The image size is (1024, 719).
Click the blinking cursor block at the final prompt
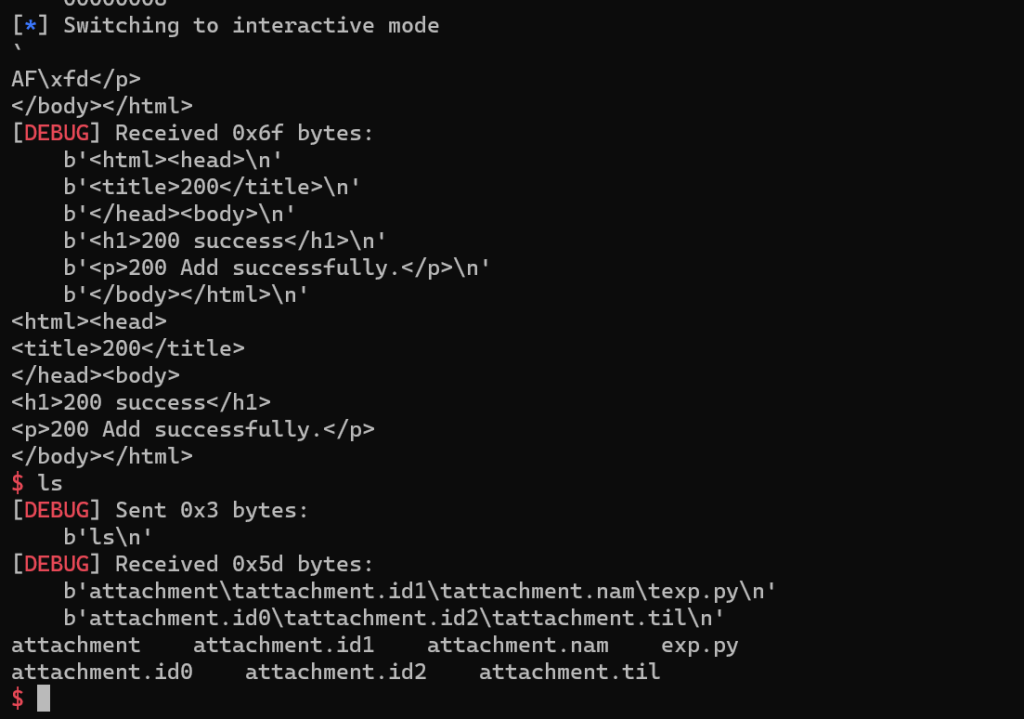43,698
